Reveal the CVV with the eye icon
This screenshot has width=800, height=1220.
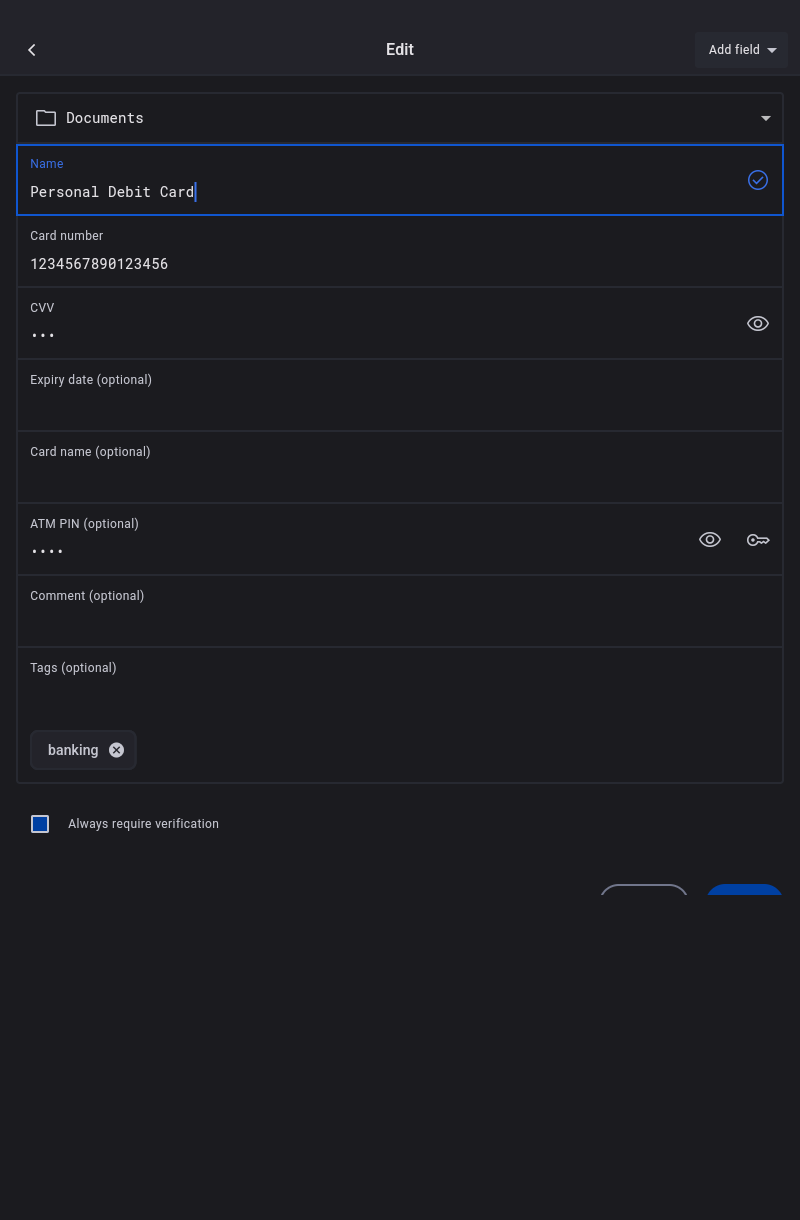[758, 323]
